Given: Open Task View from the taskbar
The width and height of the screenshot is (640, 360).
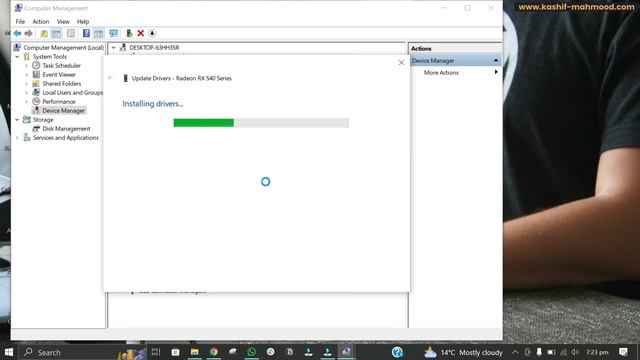Looking at the screenshot, I should [156, 352].
